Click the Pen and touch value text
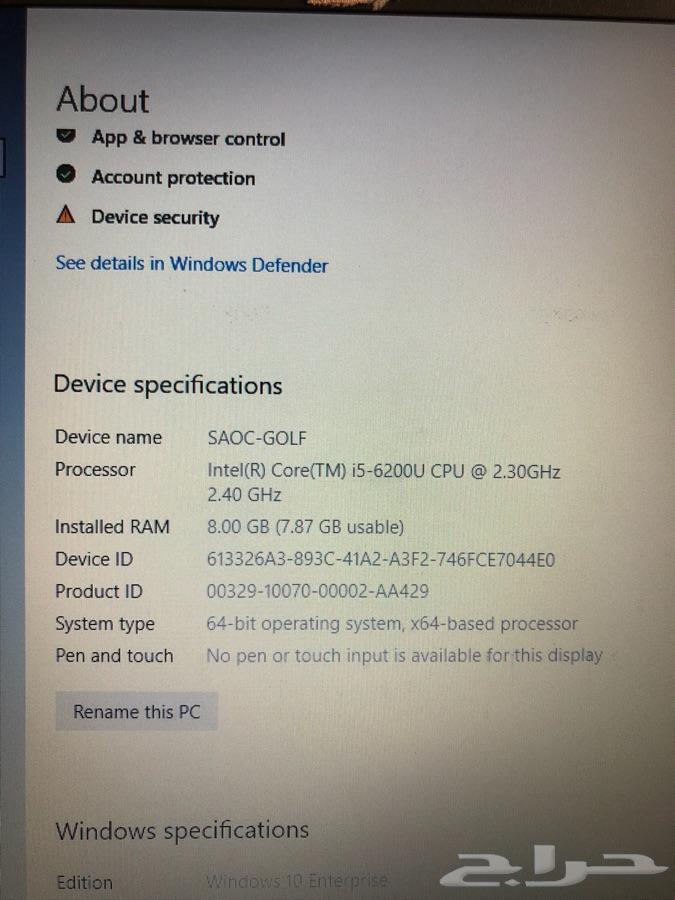The height and width of the screenshot is (900, 675). pyautogui.click(x=404, y=655)
